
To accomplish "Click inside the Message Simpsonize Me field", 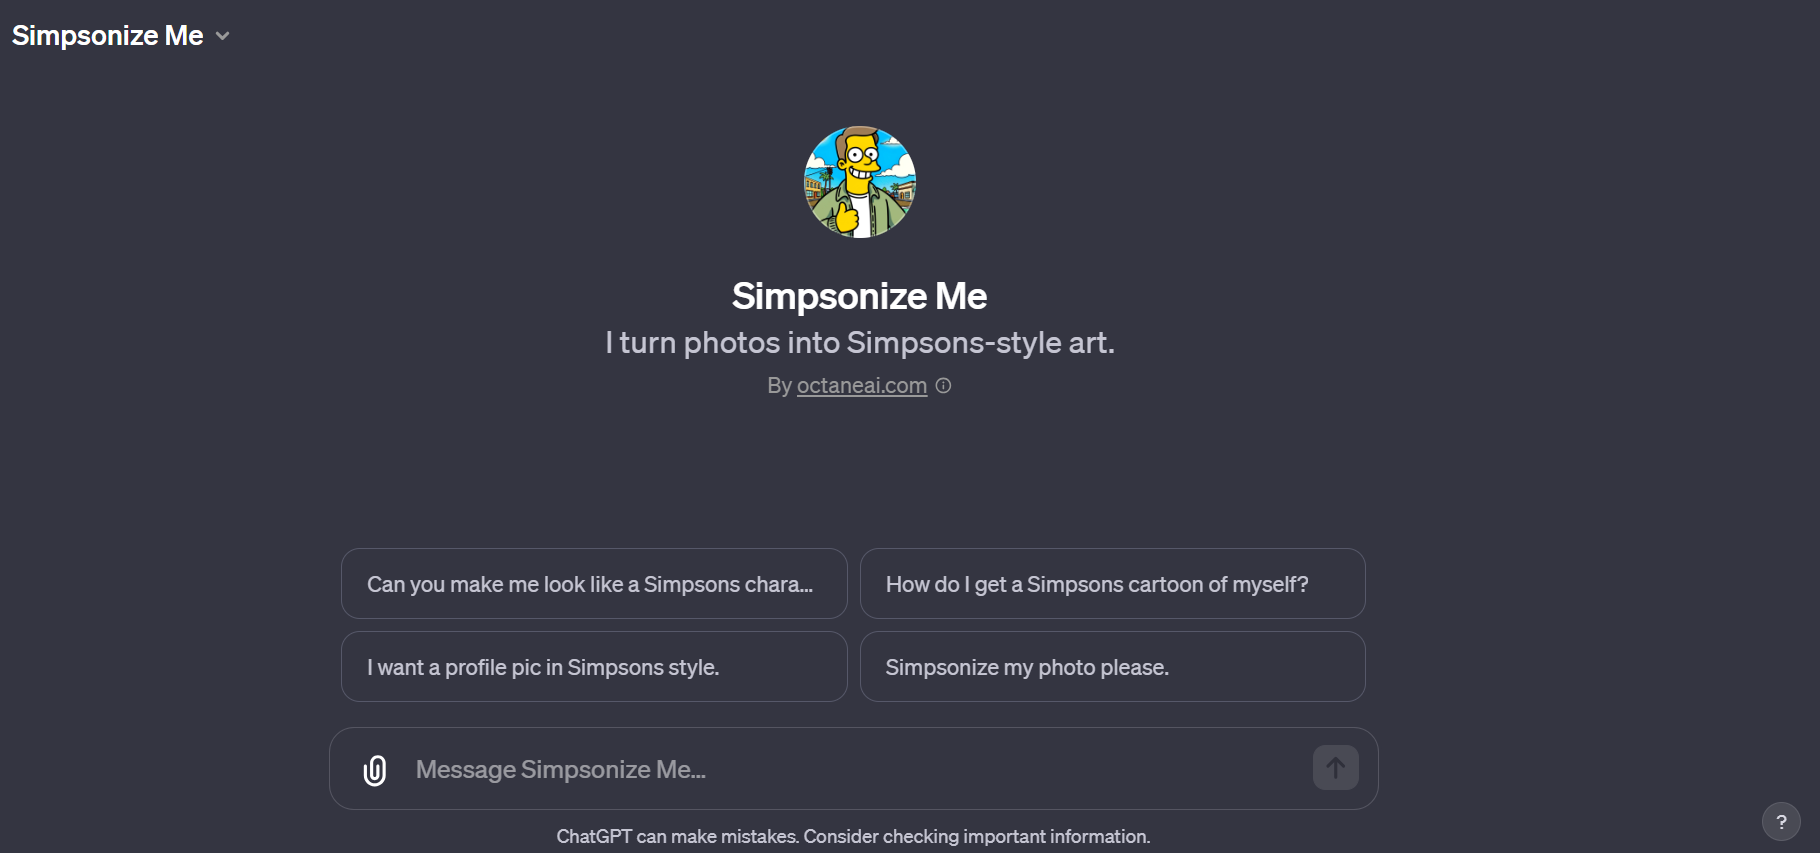I will pos(700,769).
